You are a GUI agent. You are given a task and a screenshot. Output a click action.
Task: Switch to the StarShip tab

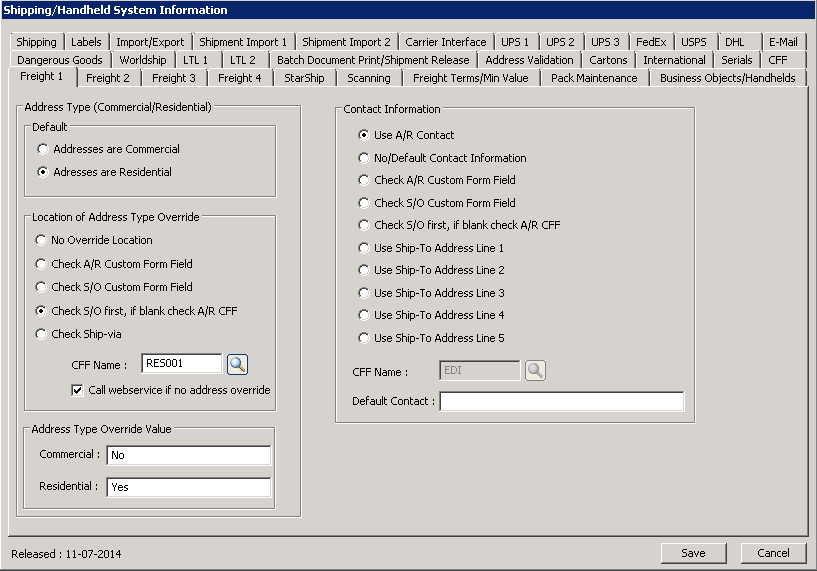[x=304, y=78]
